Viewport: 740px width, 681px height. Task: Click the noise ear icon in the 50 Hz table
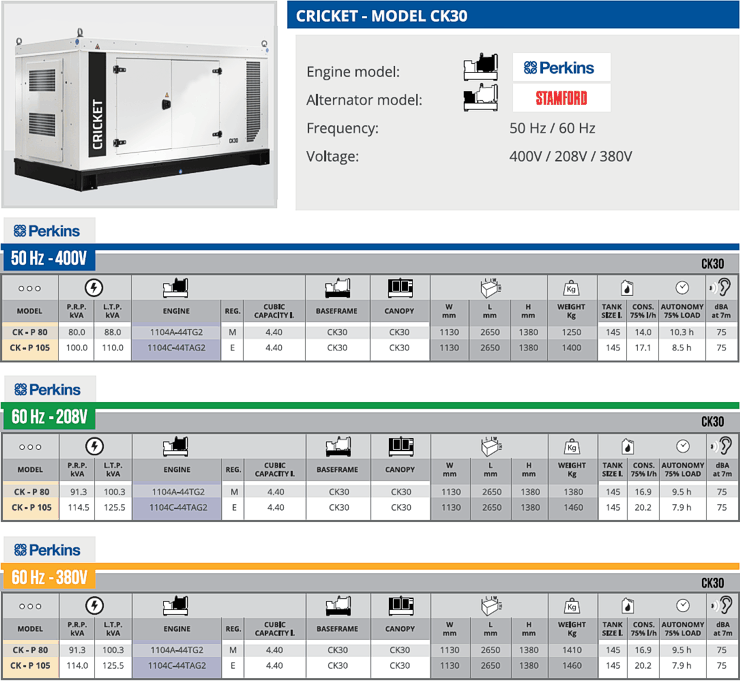pyautogui.click(x=721, y=286)
